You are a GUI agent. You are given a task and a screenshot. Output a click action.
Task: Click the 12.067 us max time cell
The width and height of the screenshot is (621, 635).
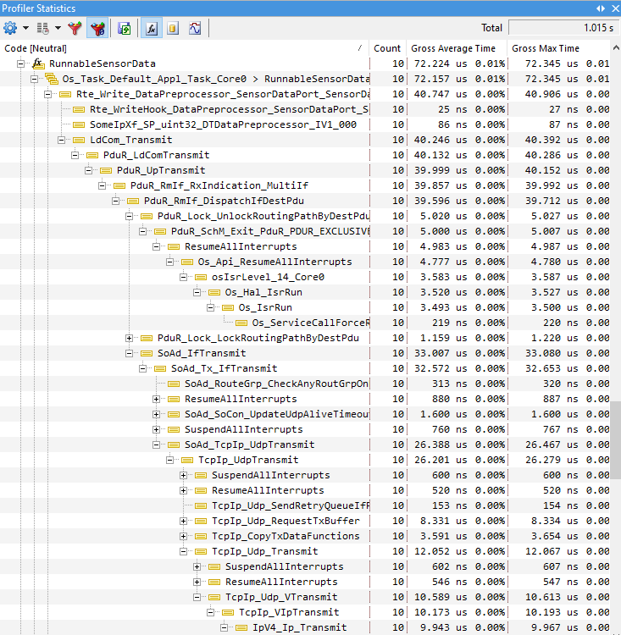click(567, 552)
